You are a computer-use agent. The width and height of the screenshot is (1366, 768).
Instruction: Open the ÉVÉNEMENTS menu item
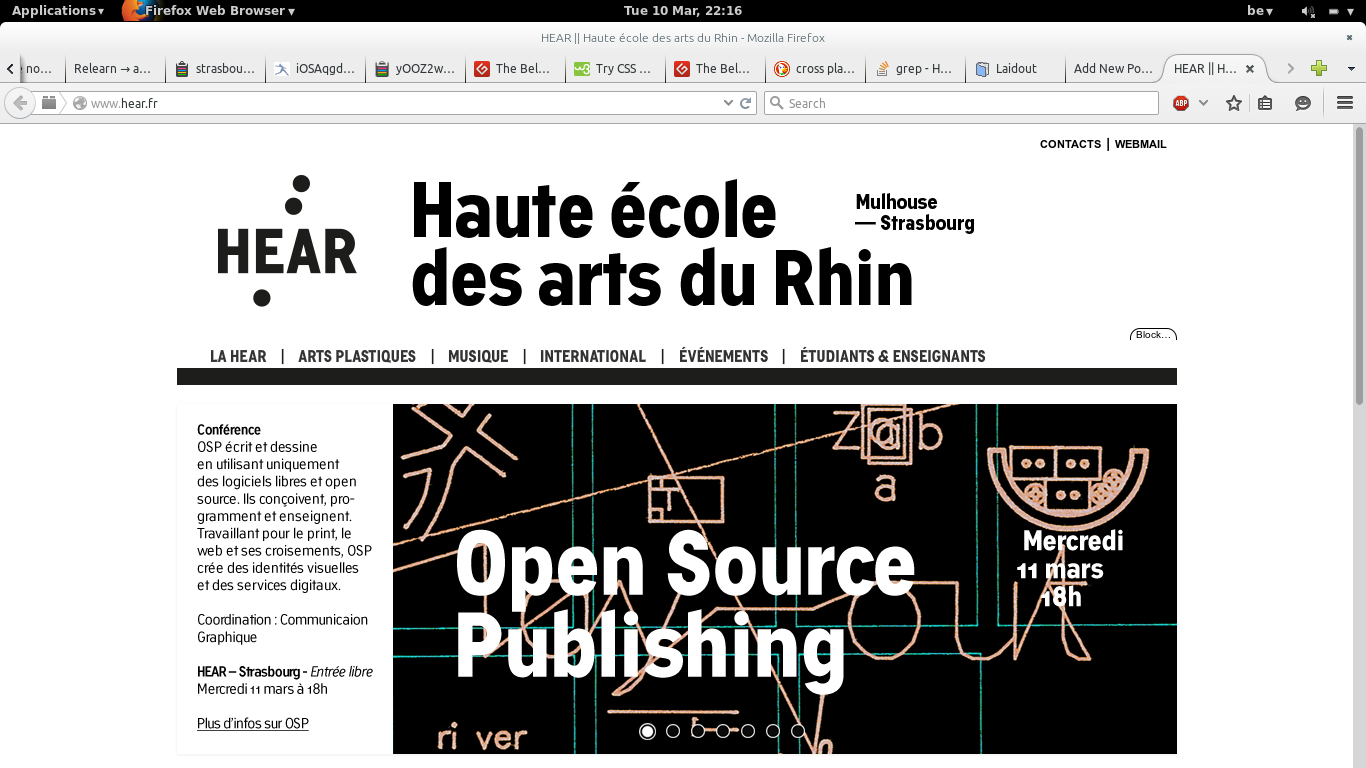(x=724, y=356)
